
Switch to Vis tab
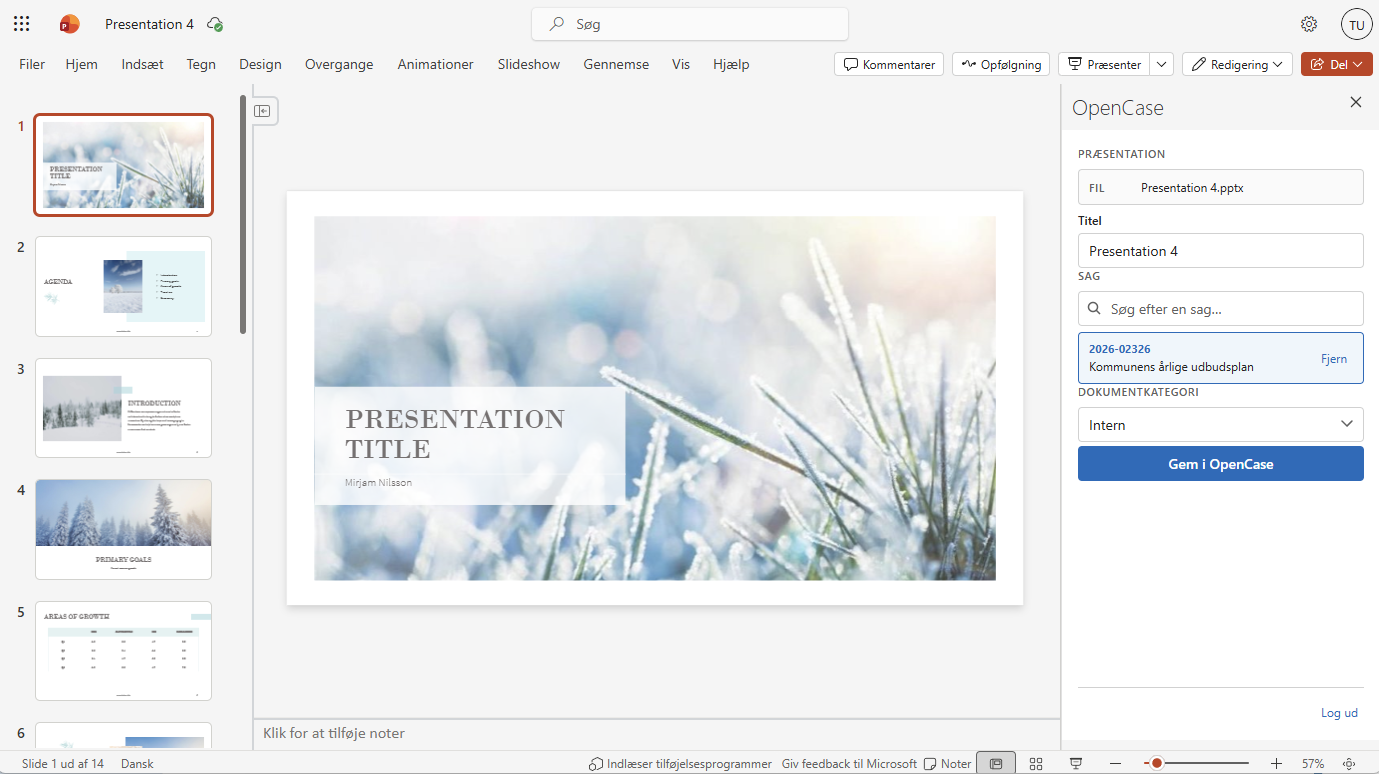coord(681,64)
